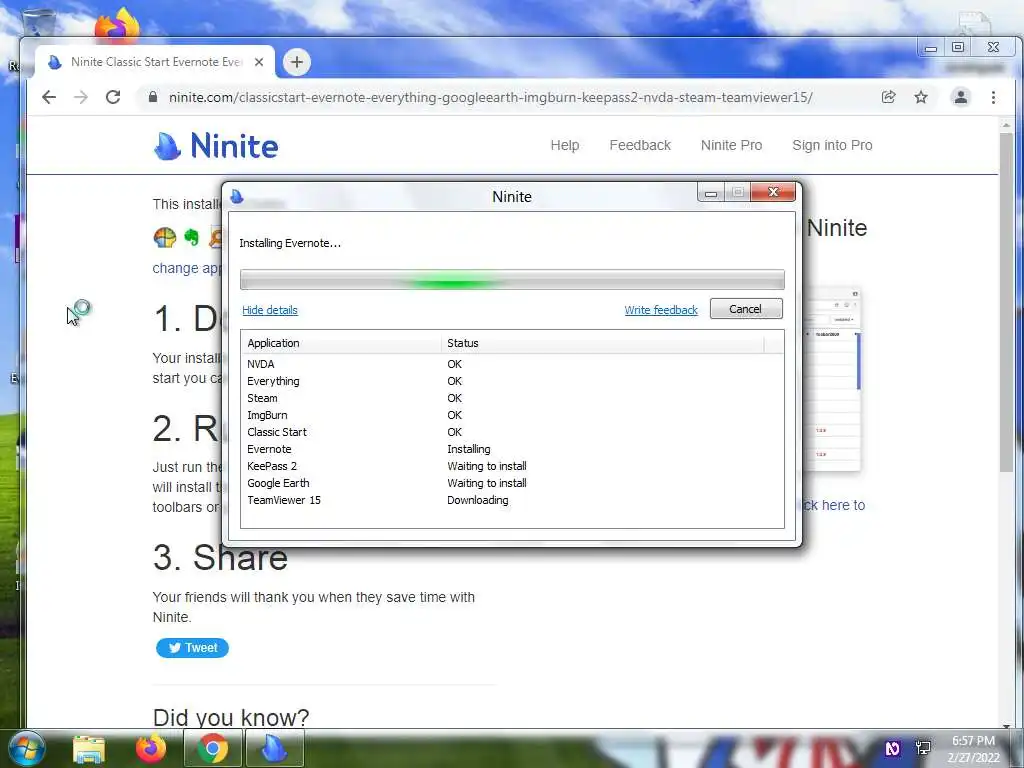The width and height of the screenshot is (1024, 768).
Task: Maximize the Chrome window
Action: click(x=958, y=47)
